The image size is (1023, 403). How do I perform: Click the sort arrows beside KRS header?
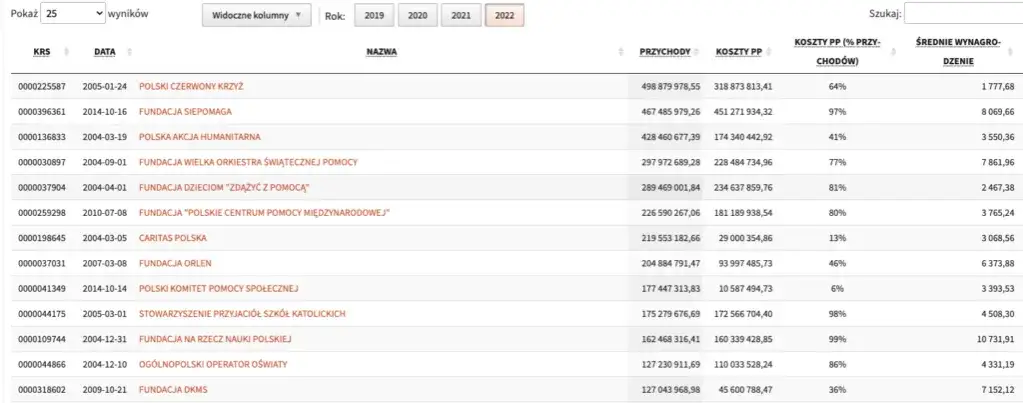(67, 52)
